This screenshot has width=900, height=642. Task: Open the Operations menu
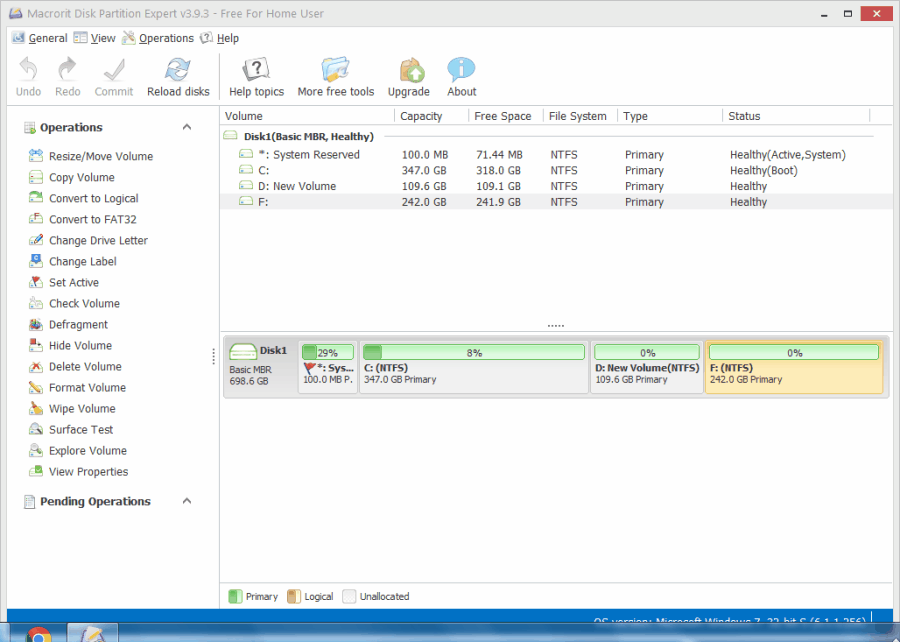pyautogui.click(x=158, y=38)
